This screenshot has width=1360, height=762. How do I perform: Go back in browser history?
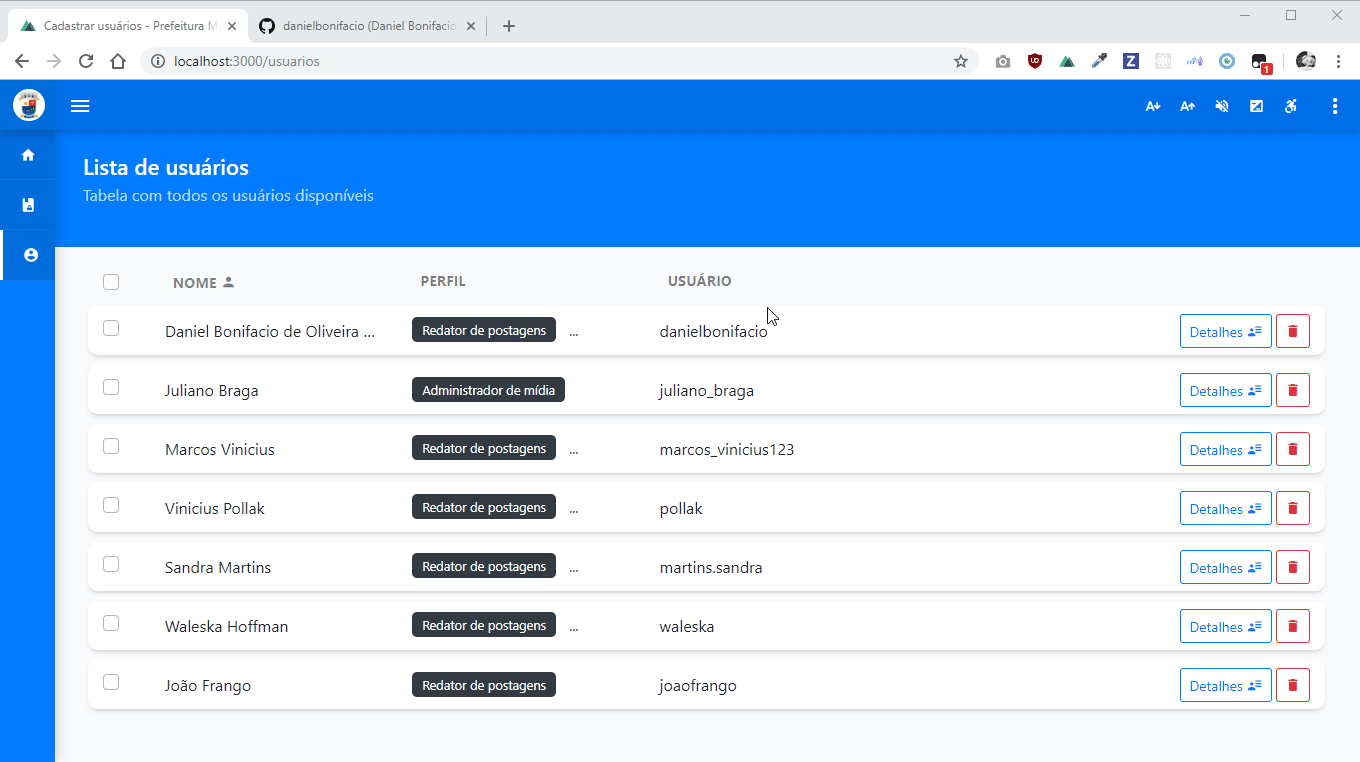point(22,61)
